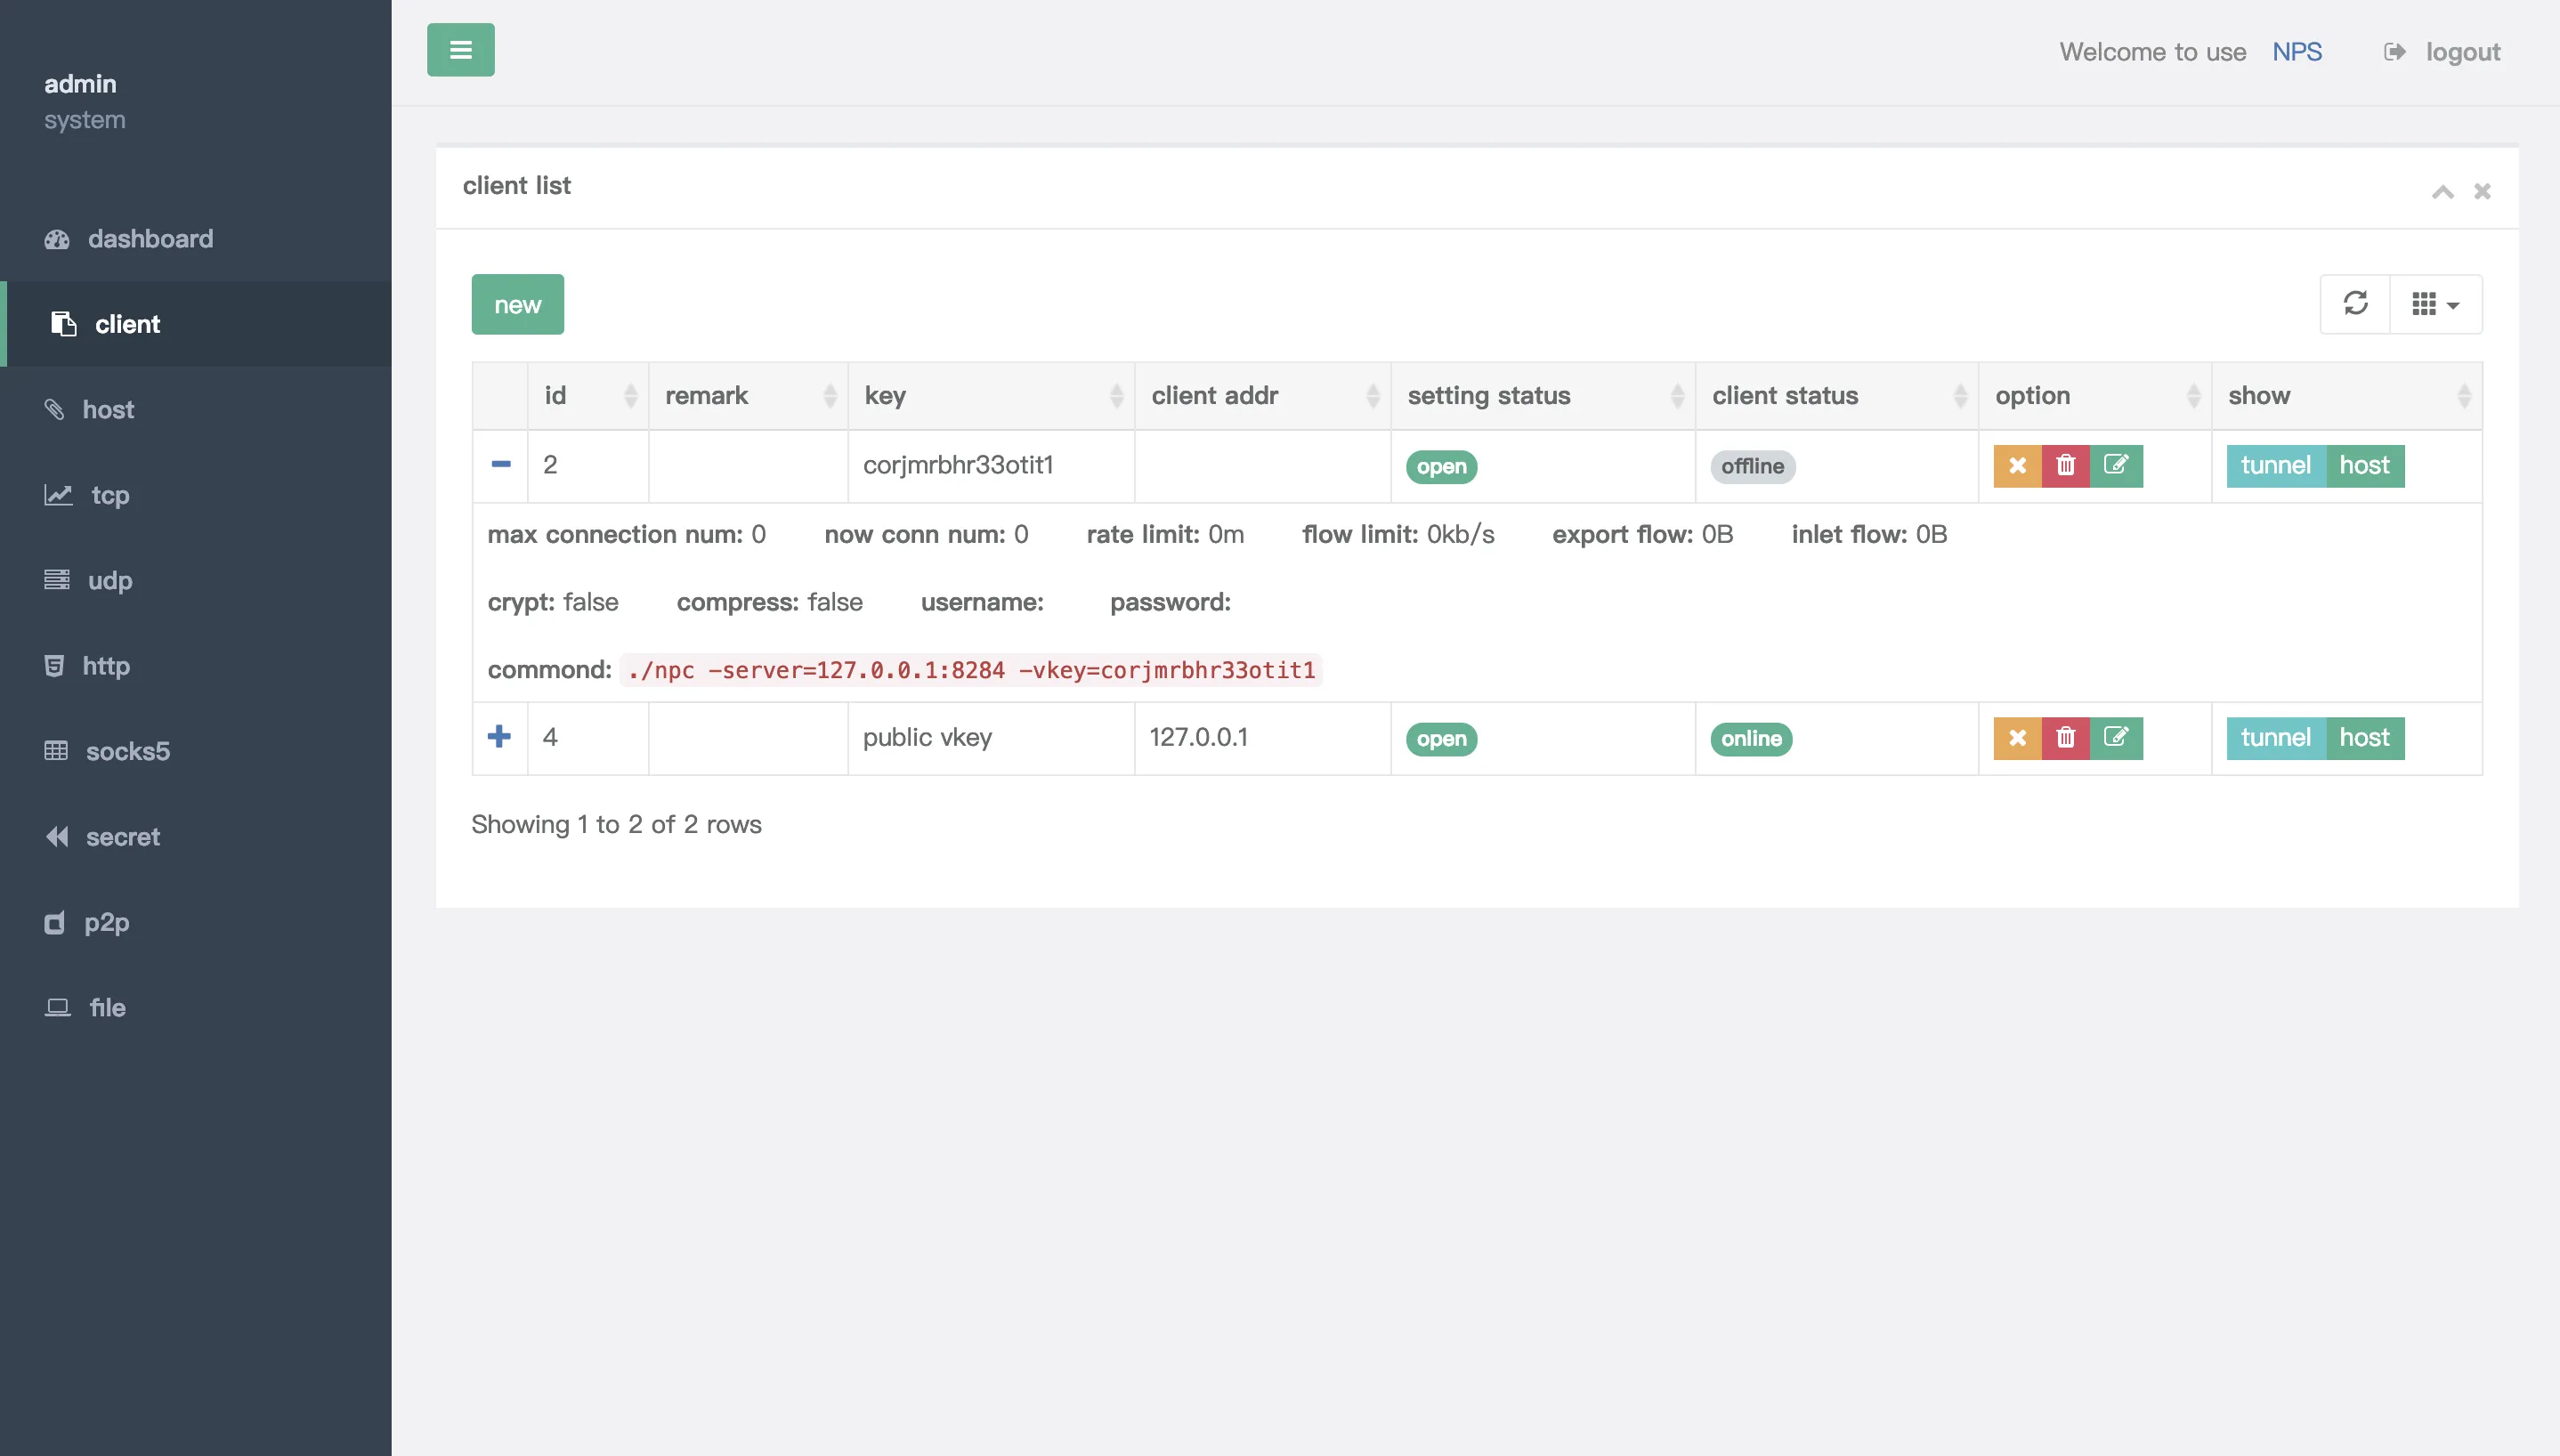Viewport: 2560px width, 1456px height.
Task: Close the client list panel
Action: 2482,191
